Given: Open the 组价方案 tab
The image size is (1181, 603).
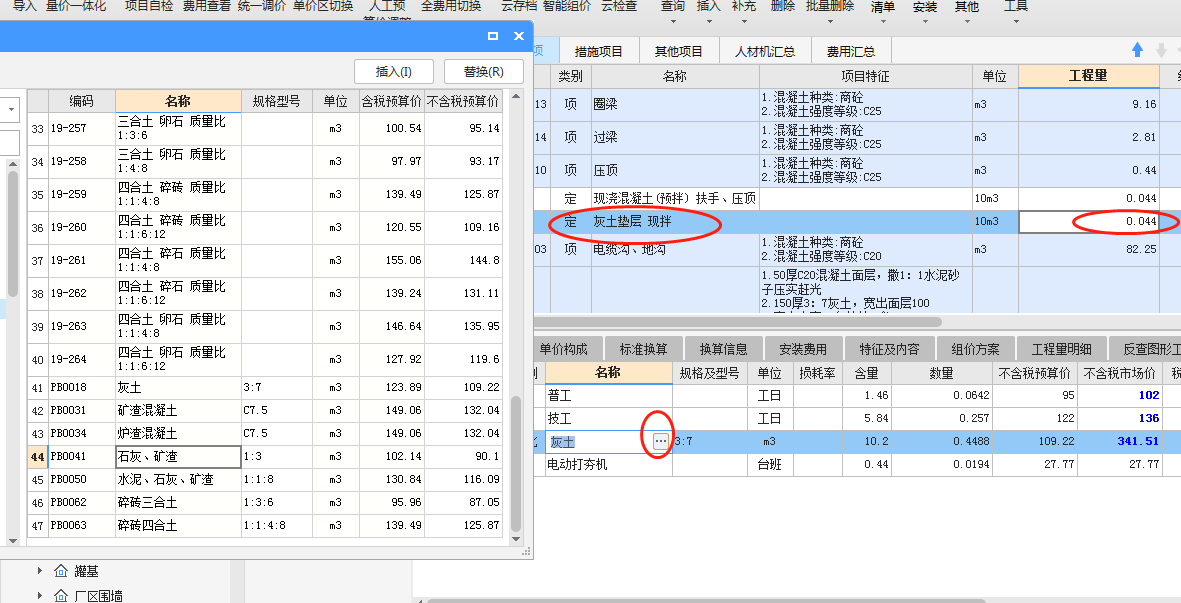Looking at the screenshot, I should (x=975, y=349).
